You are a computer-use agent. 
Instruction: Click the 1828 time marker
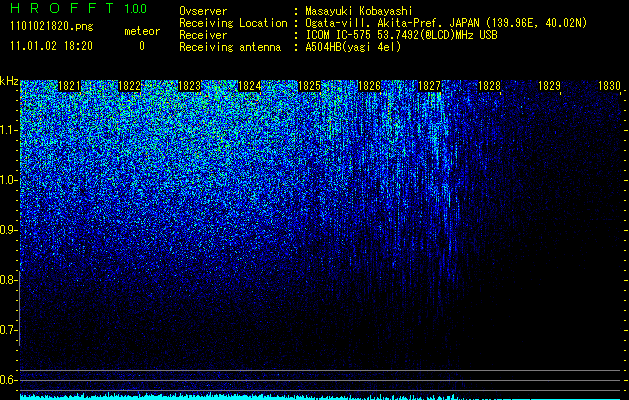click(489, 86)
